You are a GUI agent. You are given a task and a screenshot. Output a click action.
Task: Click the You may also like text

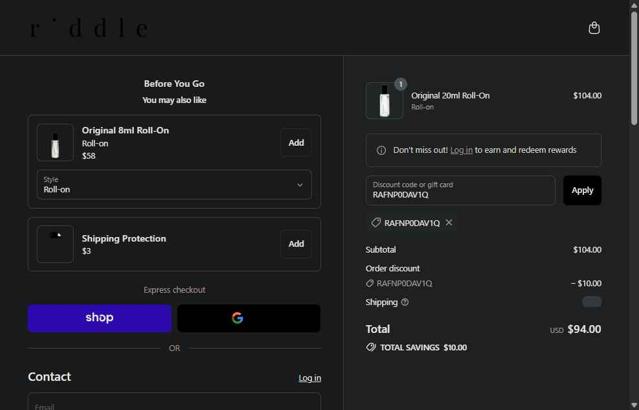174,100
